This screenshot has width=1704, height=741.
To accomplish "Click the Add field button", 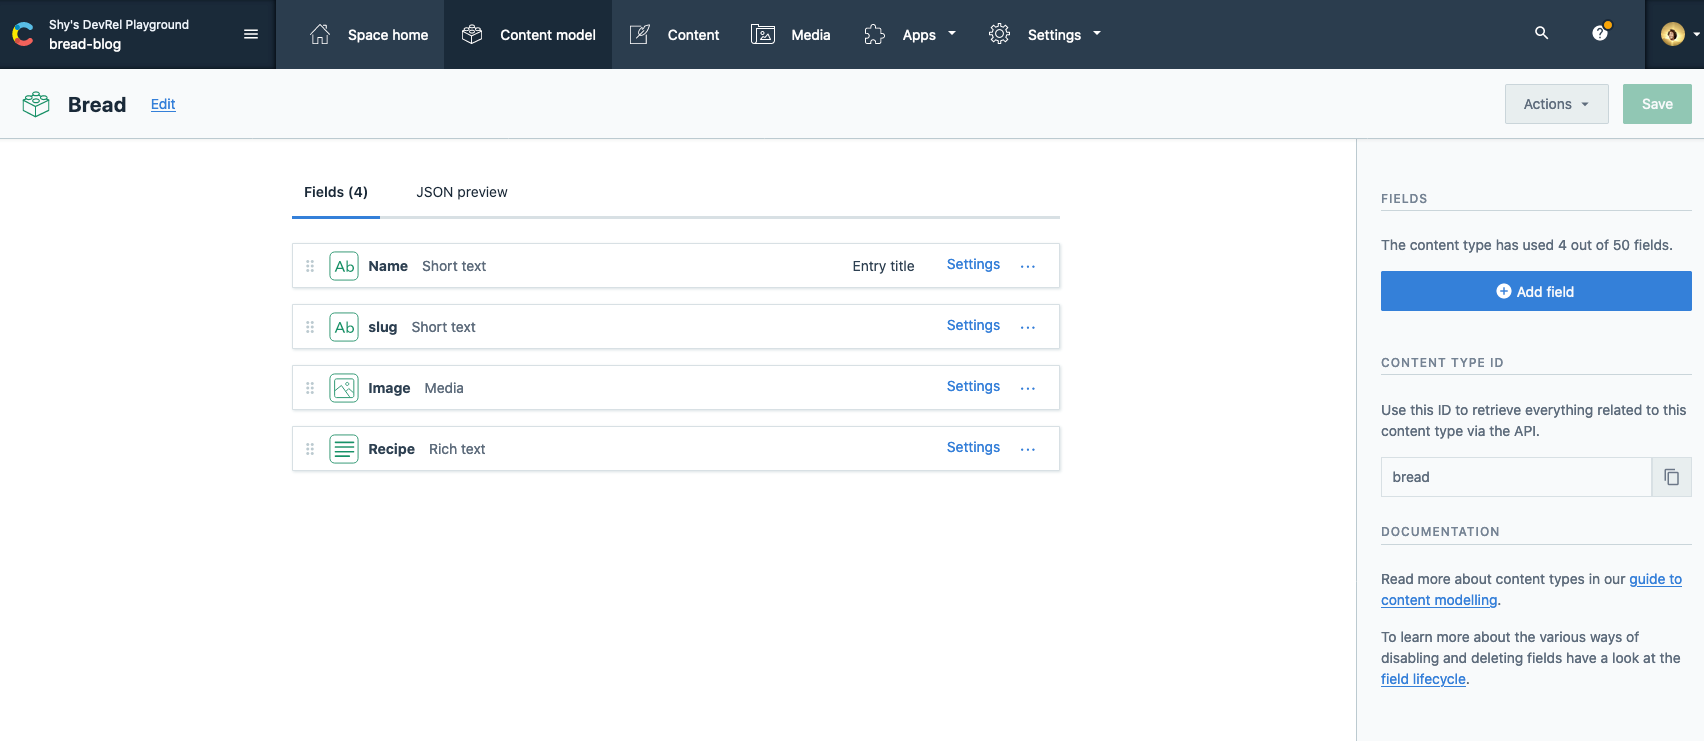I will click(1536, 291).
